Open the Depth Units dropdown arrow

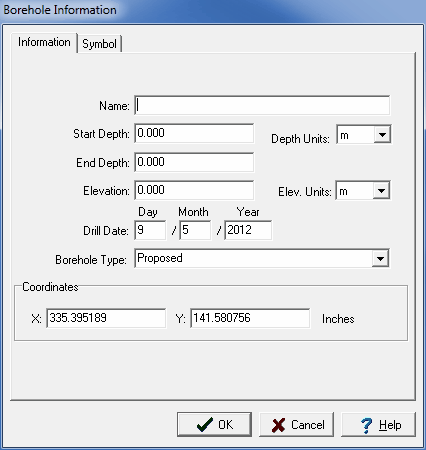coord(382,134)
